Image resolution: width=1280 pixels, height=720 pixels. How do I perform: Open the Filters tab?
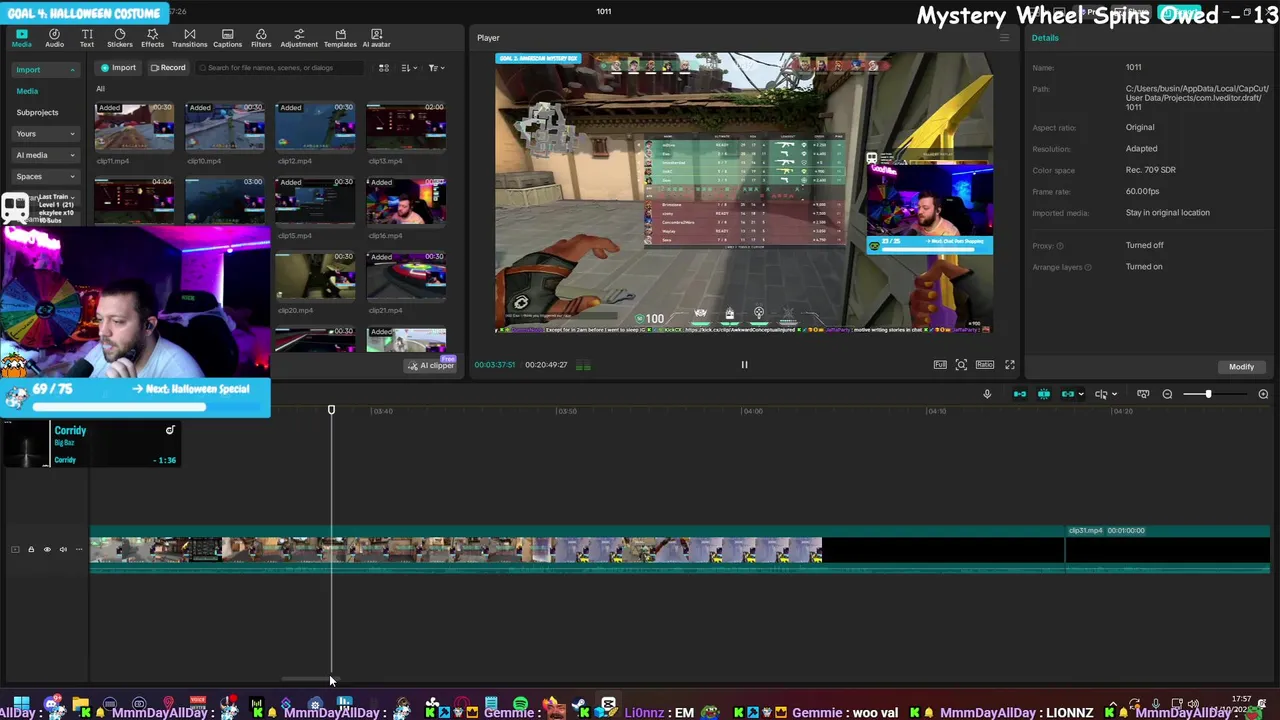pos(261,38)
